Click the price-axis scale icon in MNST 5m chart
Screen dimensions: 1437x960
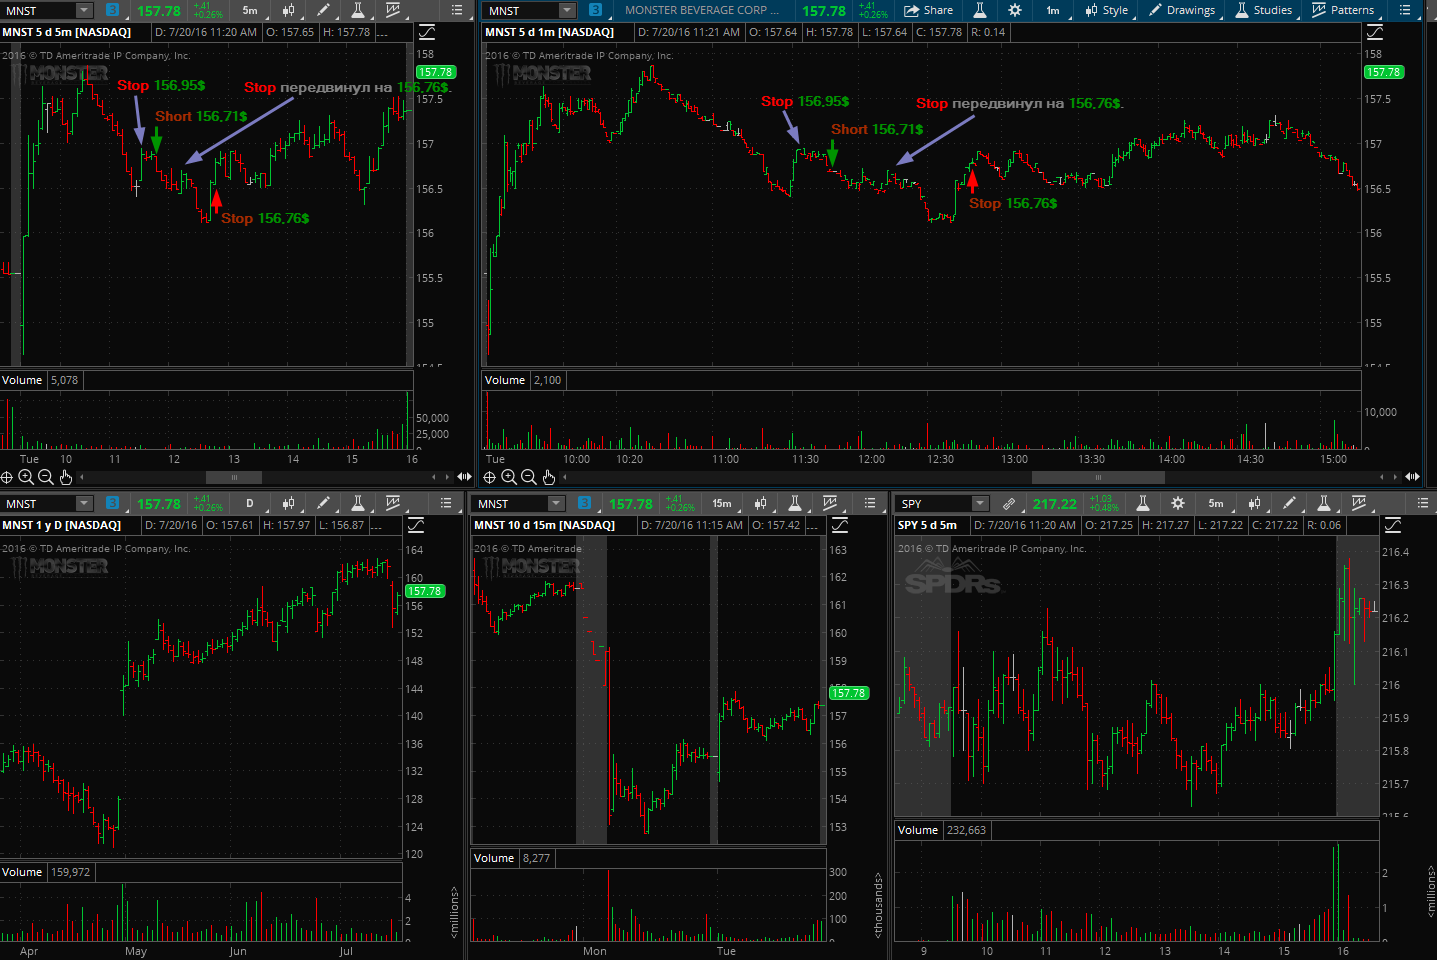427,32
